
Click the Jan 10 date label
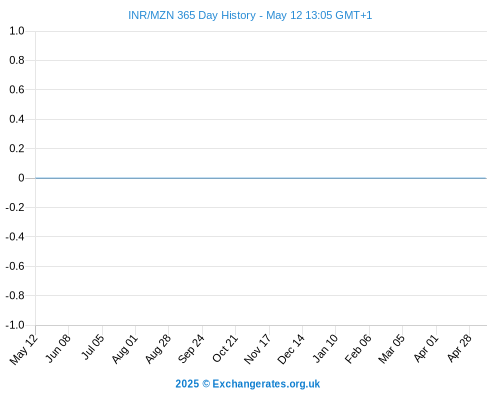pyautogui.click(x=325, y=348)
